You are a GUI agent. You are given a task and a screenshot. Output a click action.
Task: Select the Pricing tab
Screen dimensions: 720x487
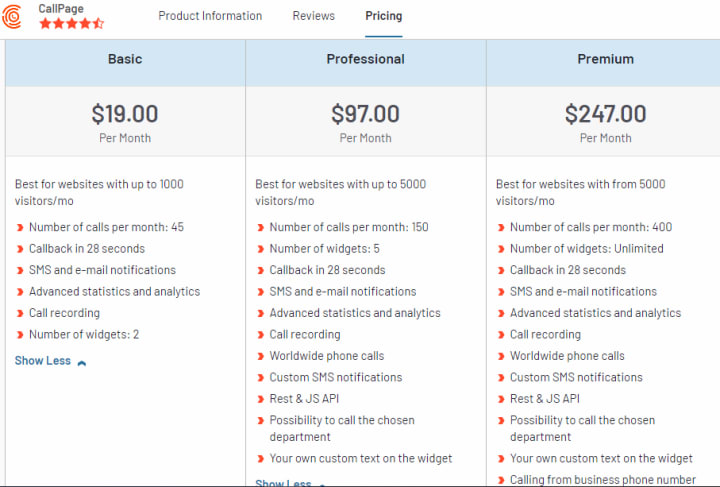383,16
